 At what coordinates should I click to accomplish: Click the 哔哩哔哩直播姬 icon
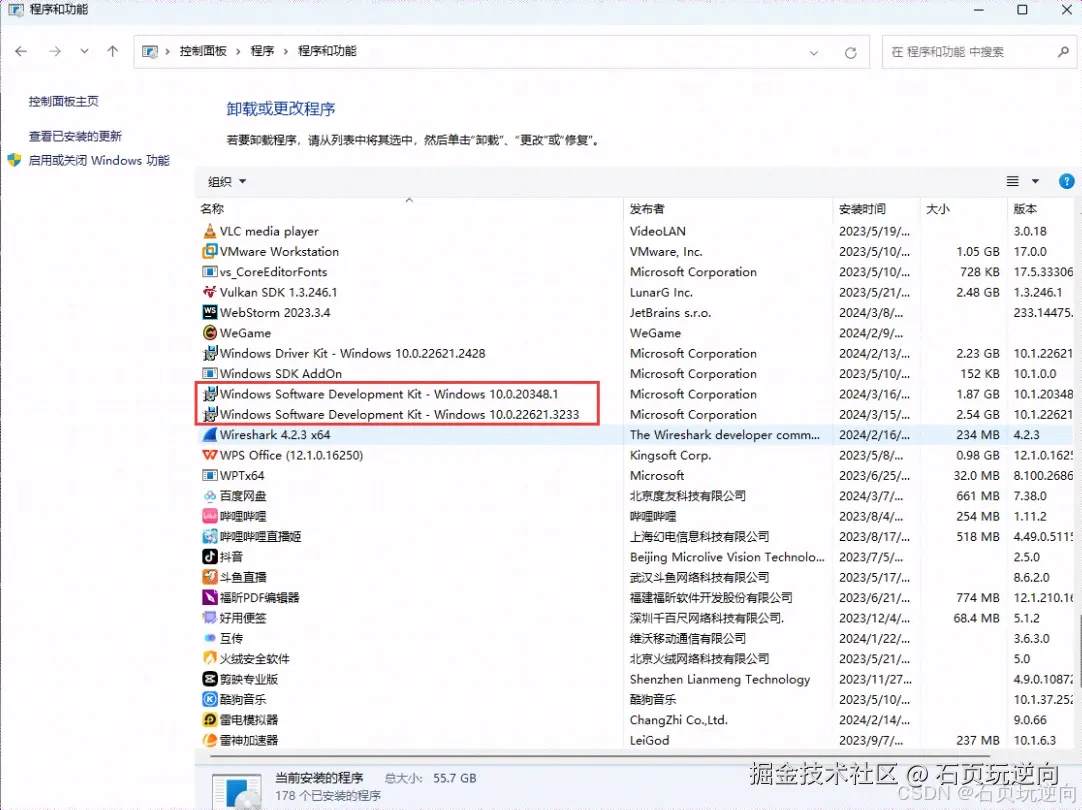coord(210,536)
